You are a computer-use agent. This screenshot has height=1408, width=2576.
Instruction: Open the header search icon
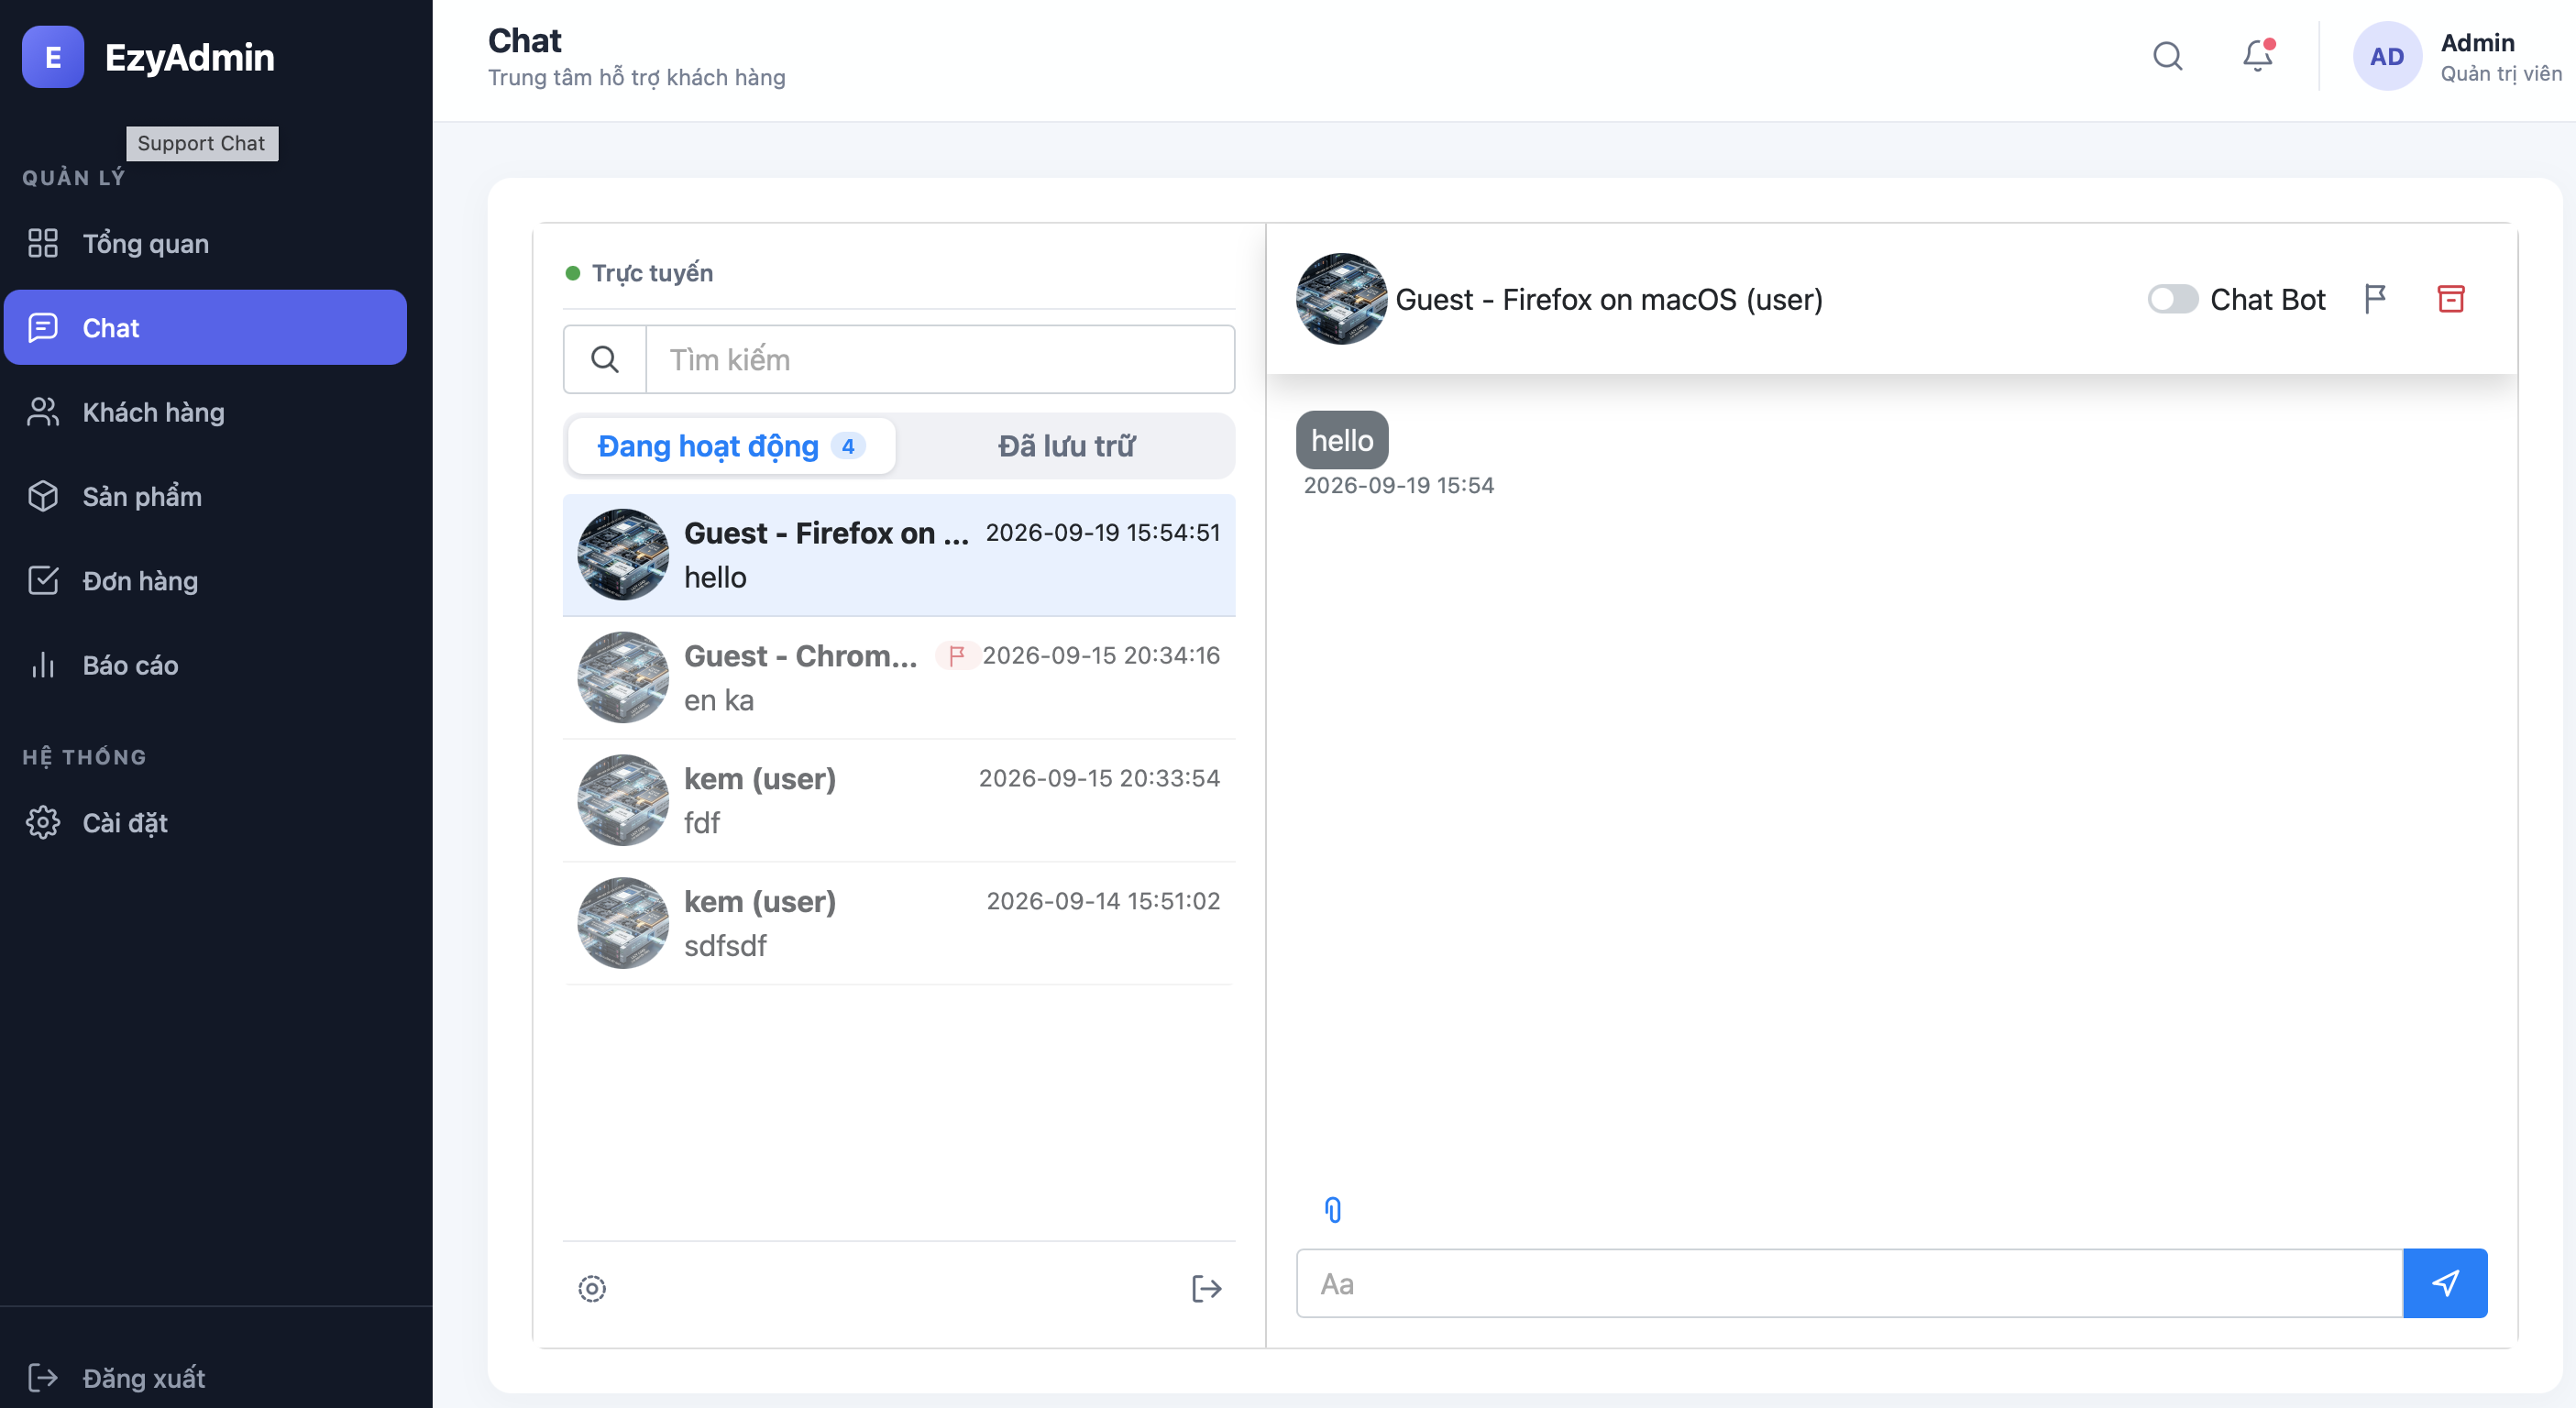point(2167,56)
